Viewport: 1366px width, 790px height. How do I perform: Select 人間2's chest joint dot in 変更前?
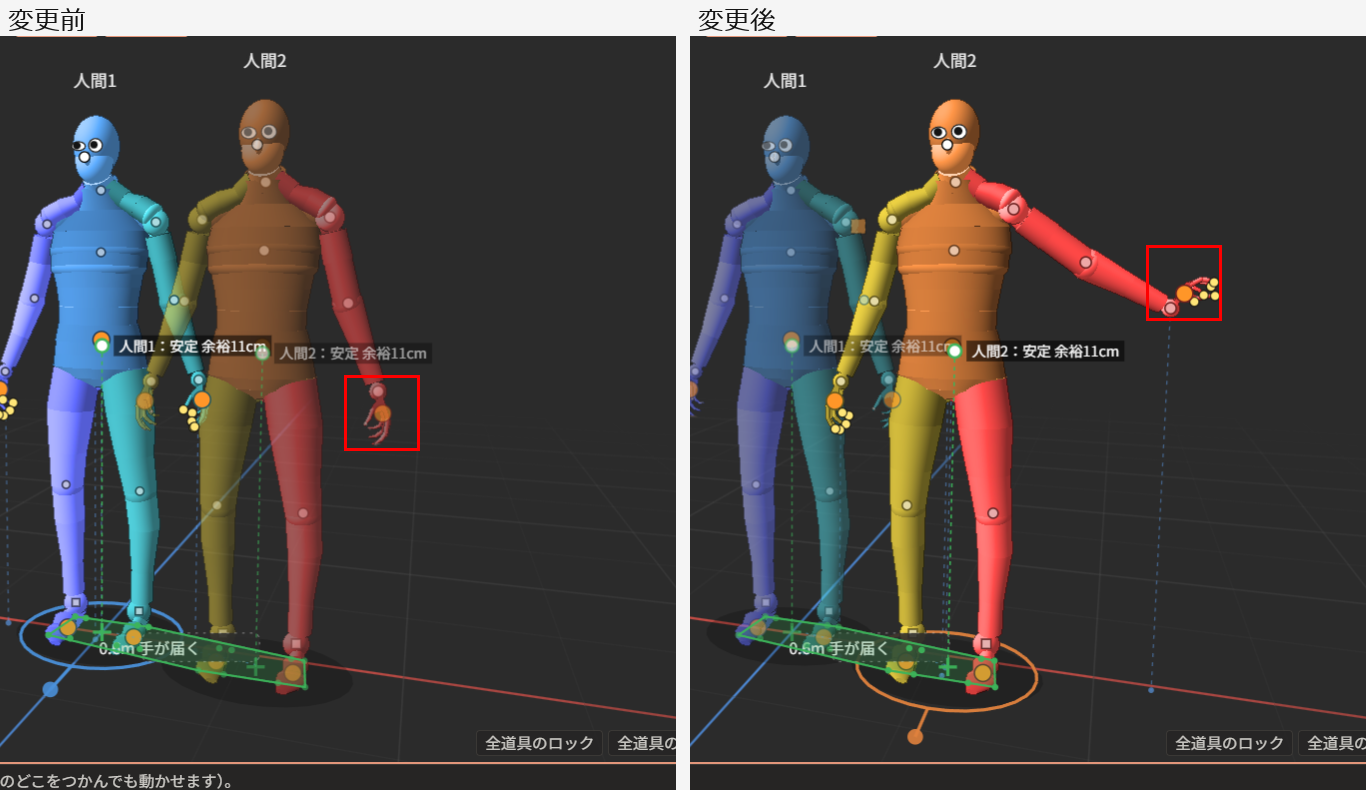(264, 251)
